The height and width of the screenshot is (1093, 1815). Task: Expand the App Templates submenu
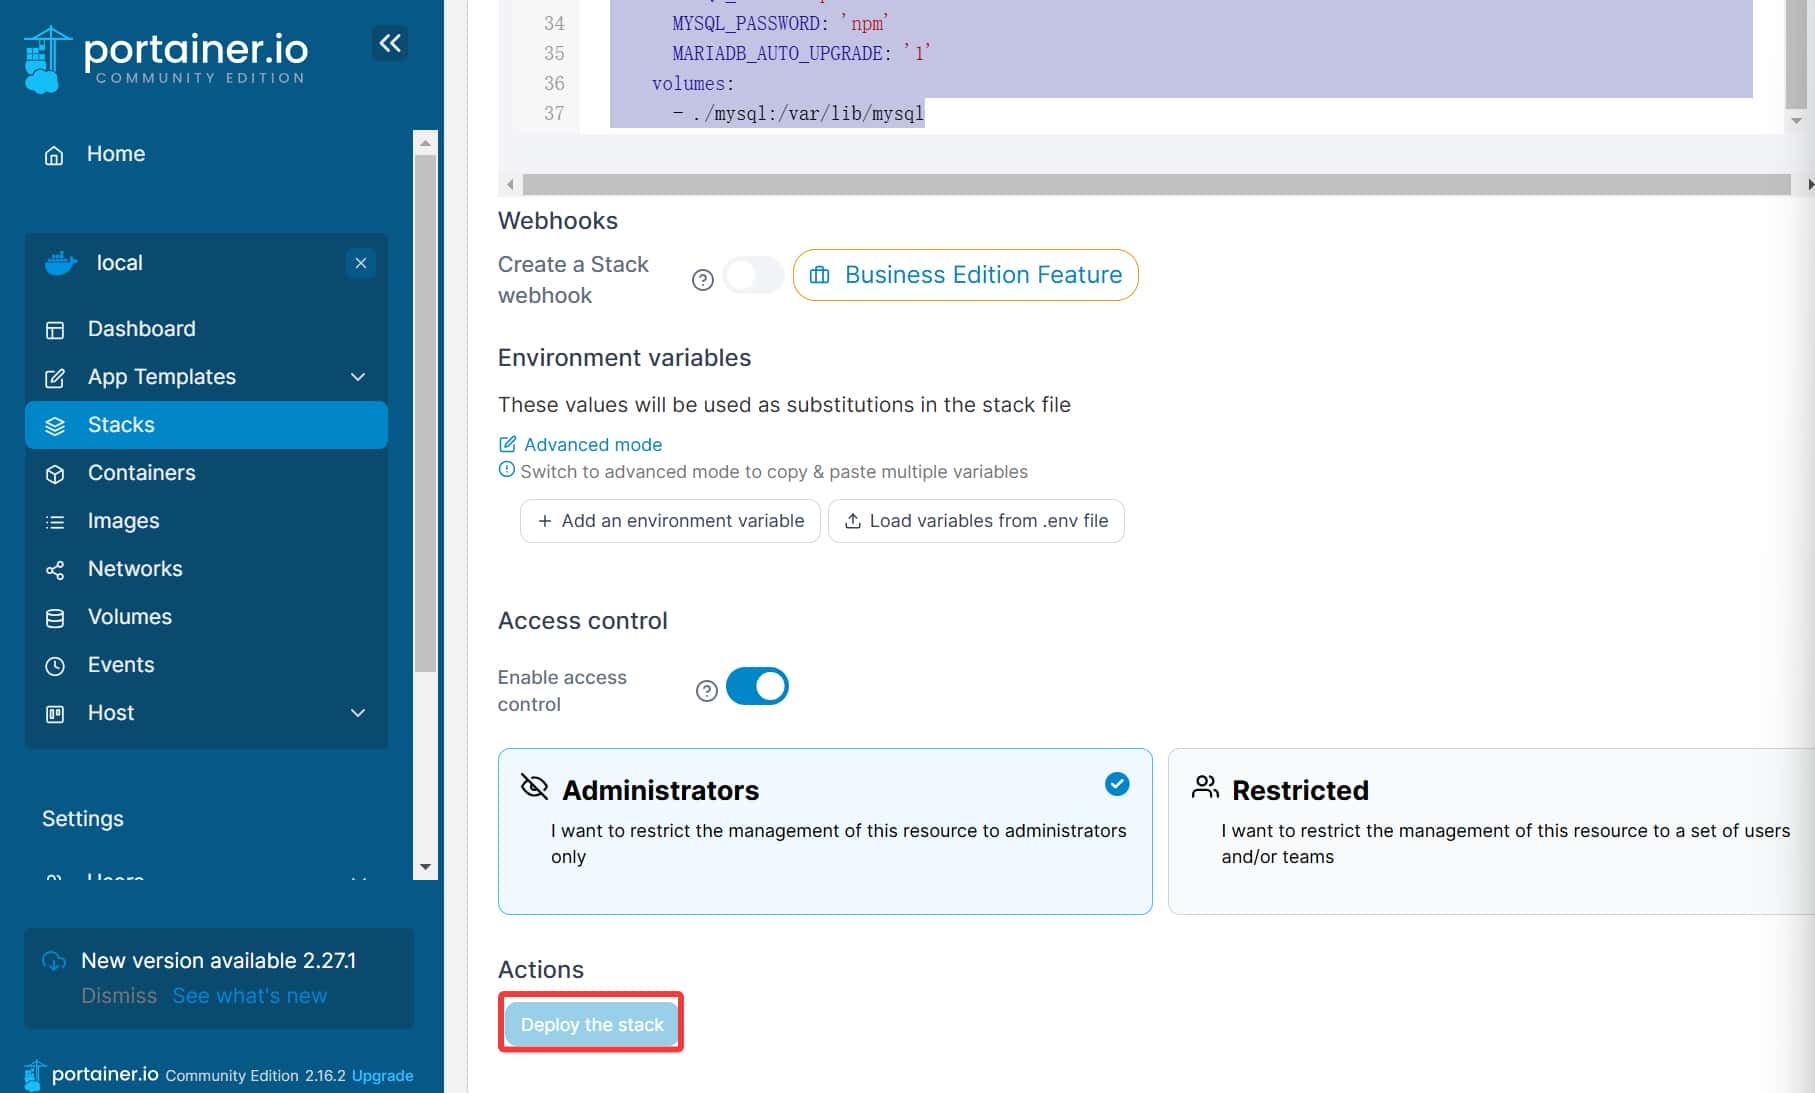coord(358,377)
